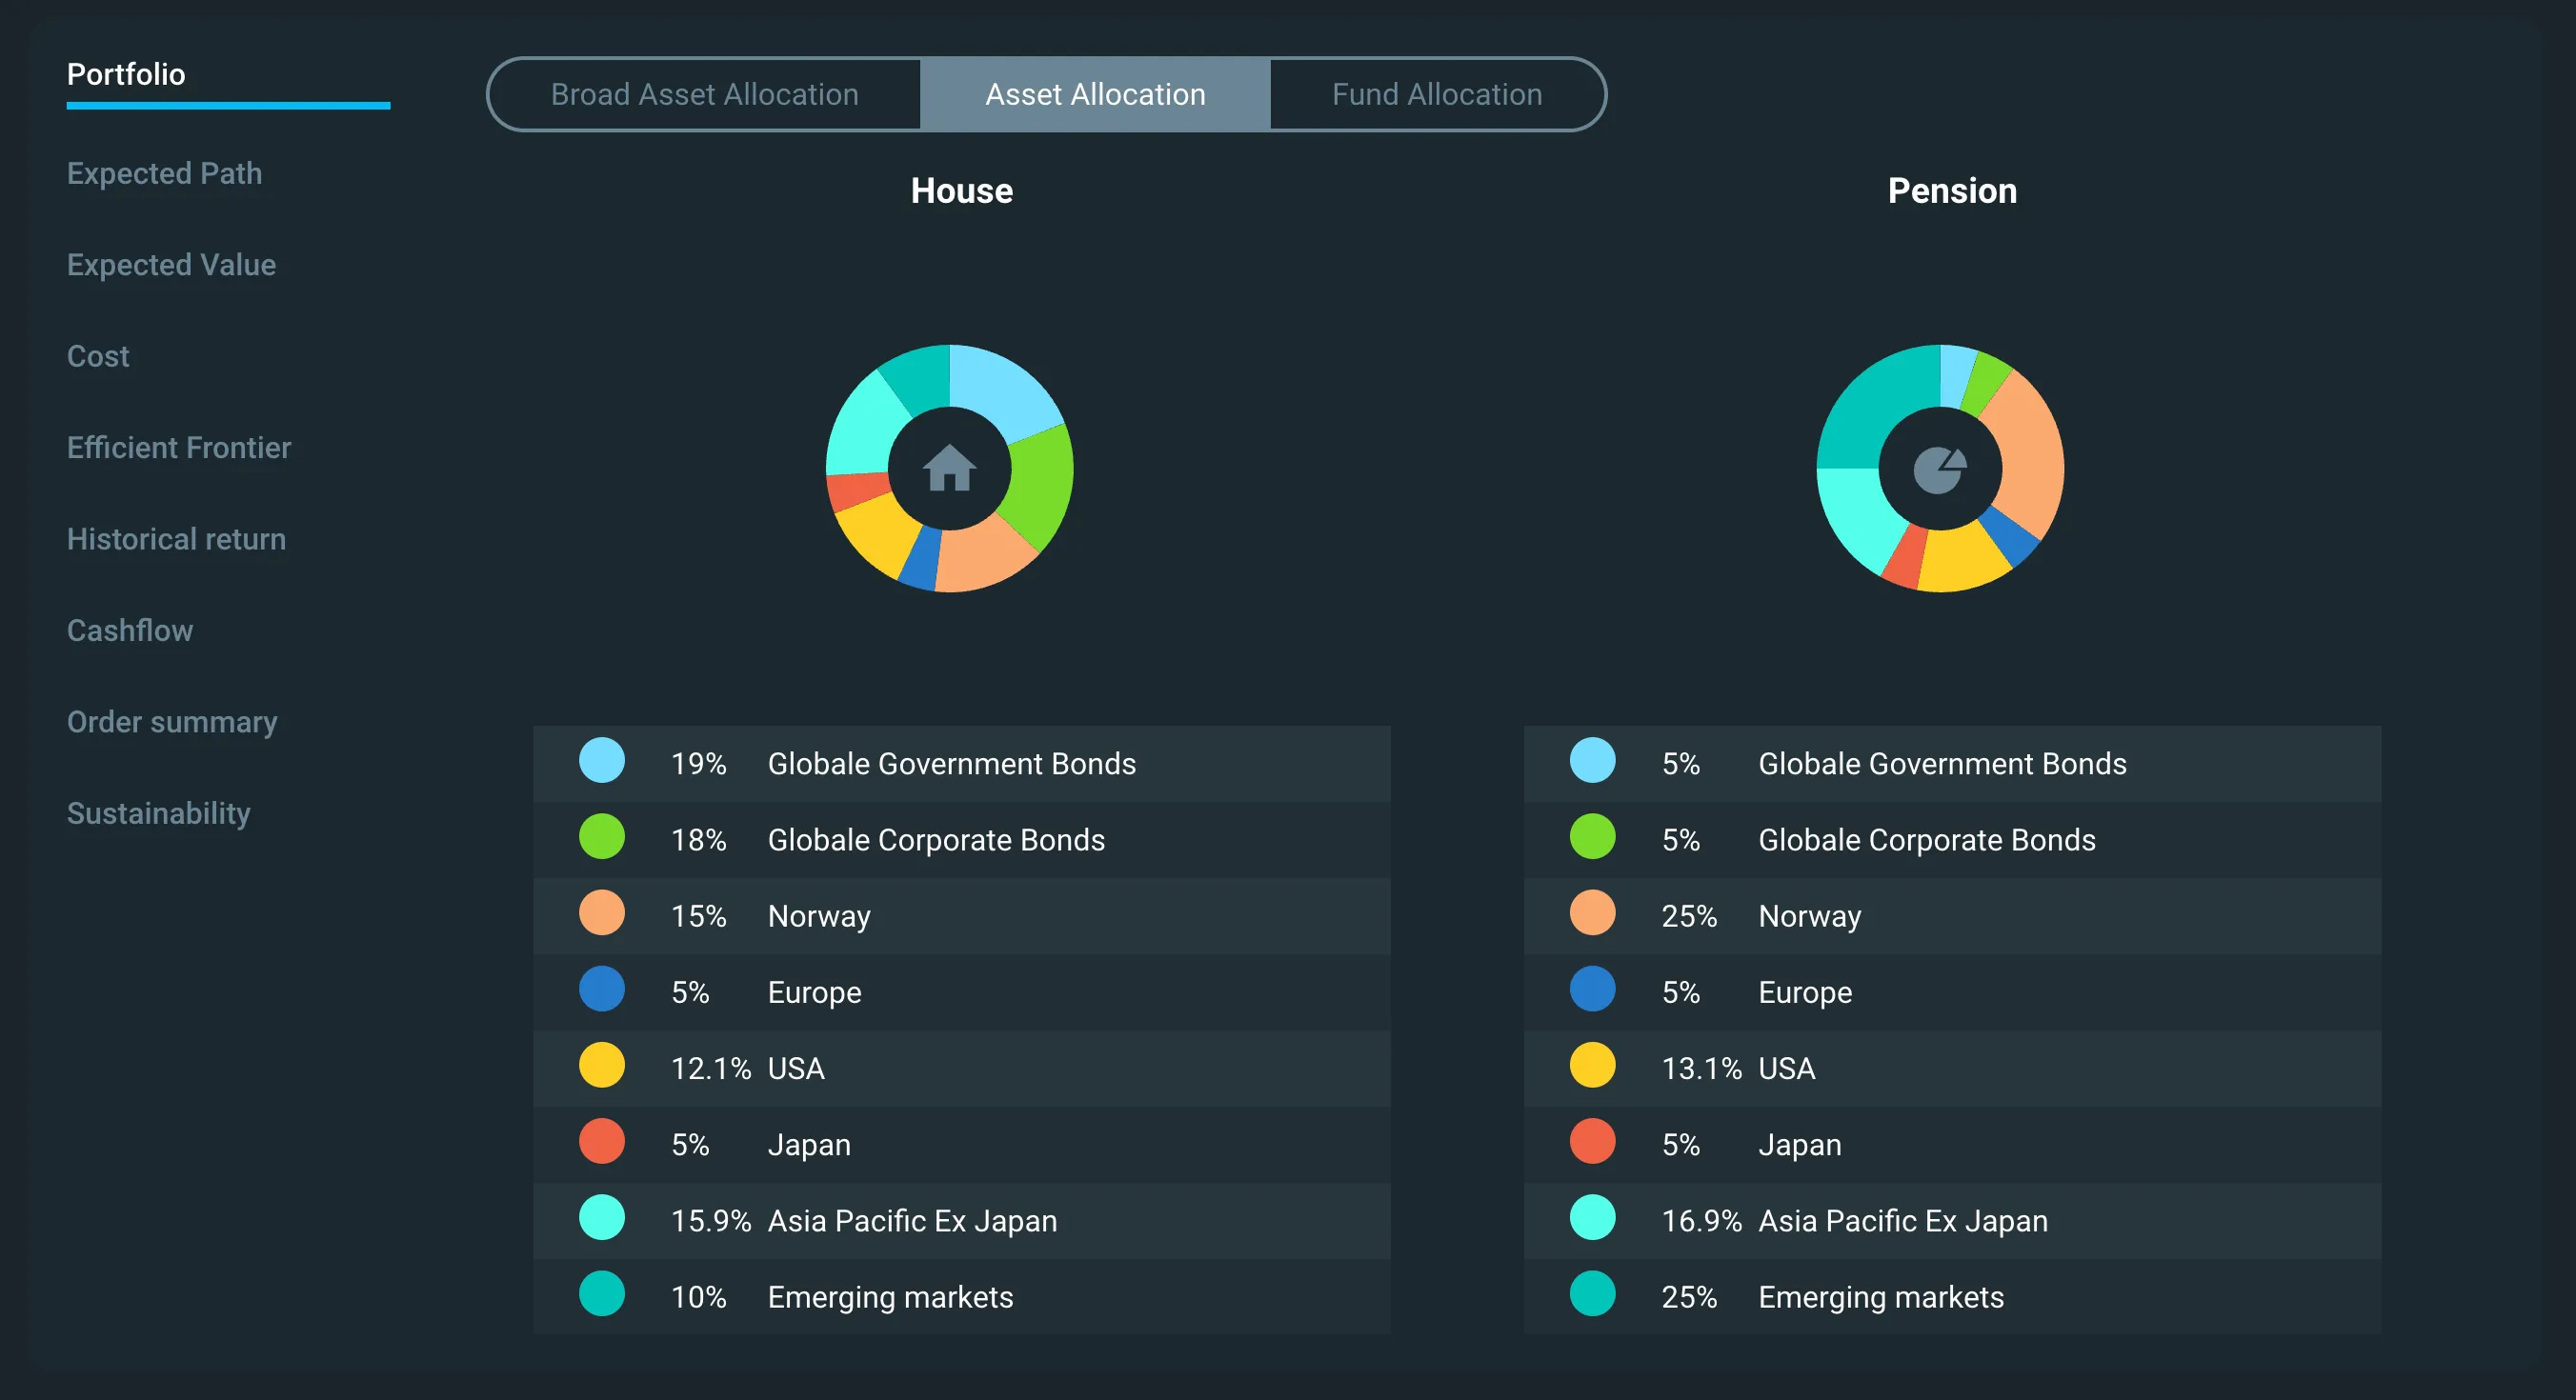Screen dimensions: 2576x1400
Task: Select 'Globale Government Bonds' label under House
Action: [x=952, y=764]
